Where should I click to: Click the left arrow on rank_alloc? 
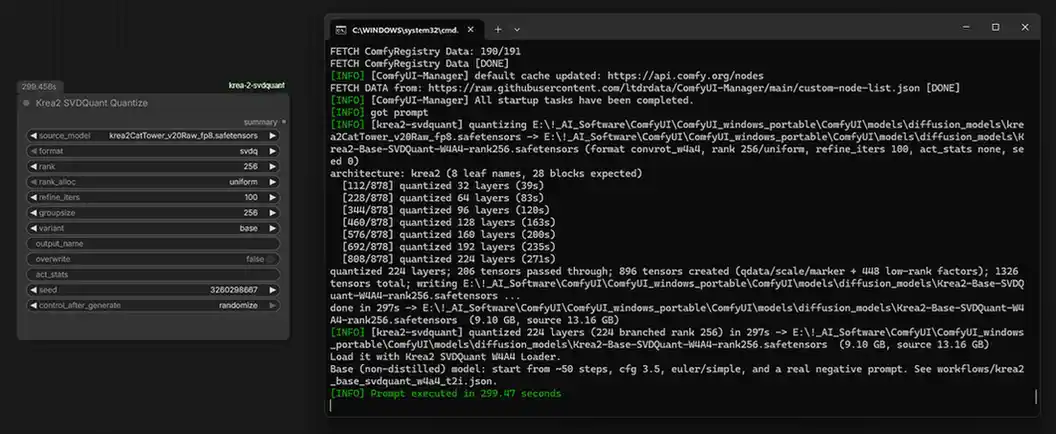click(x=33, y=182)
